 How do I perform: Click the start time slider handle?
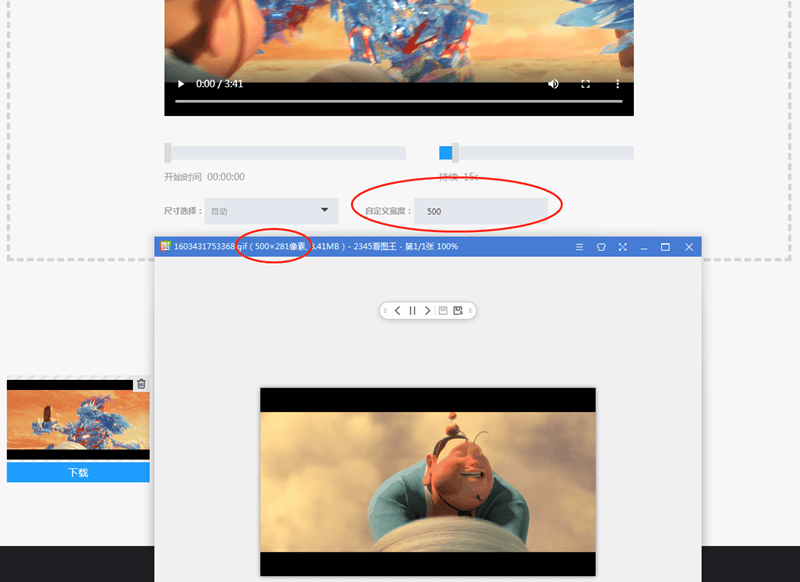pos(168,153)
